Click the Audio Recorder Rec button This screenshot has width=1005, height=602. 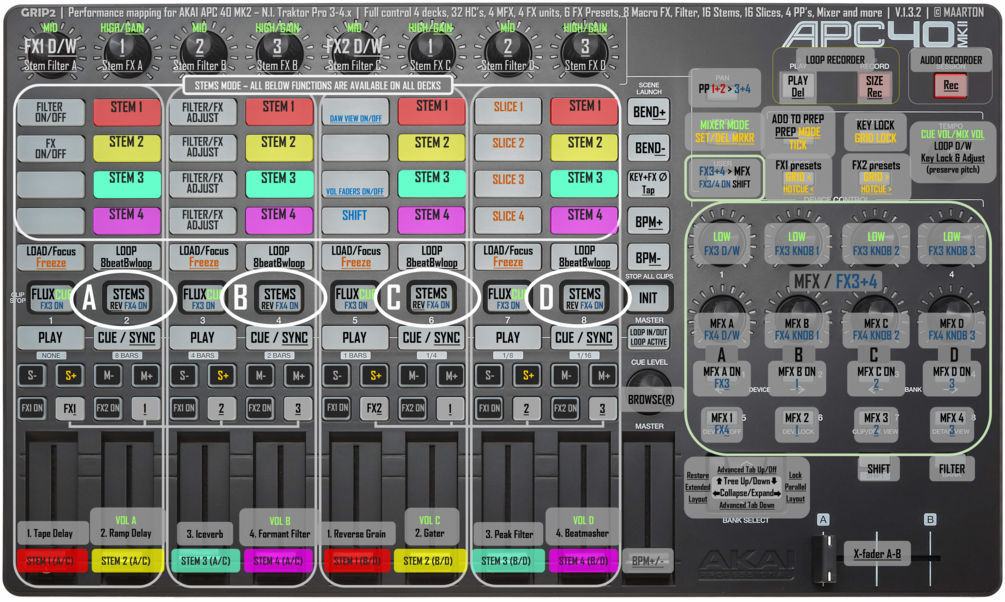951,85
